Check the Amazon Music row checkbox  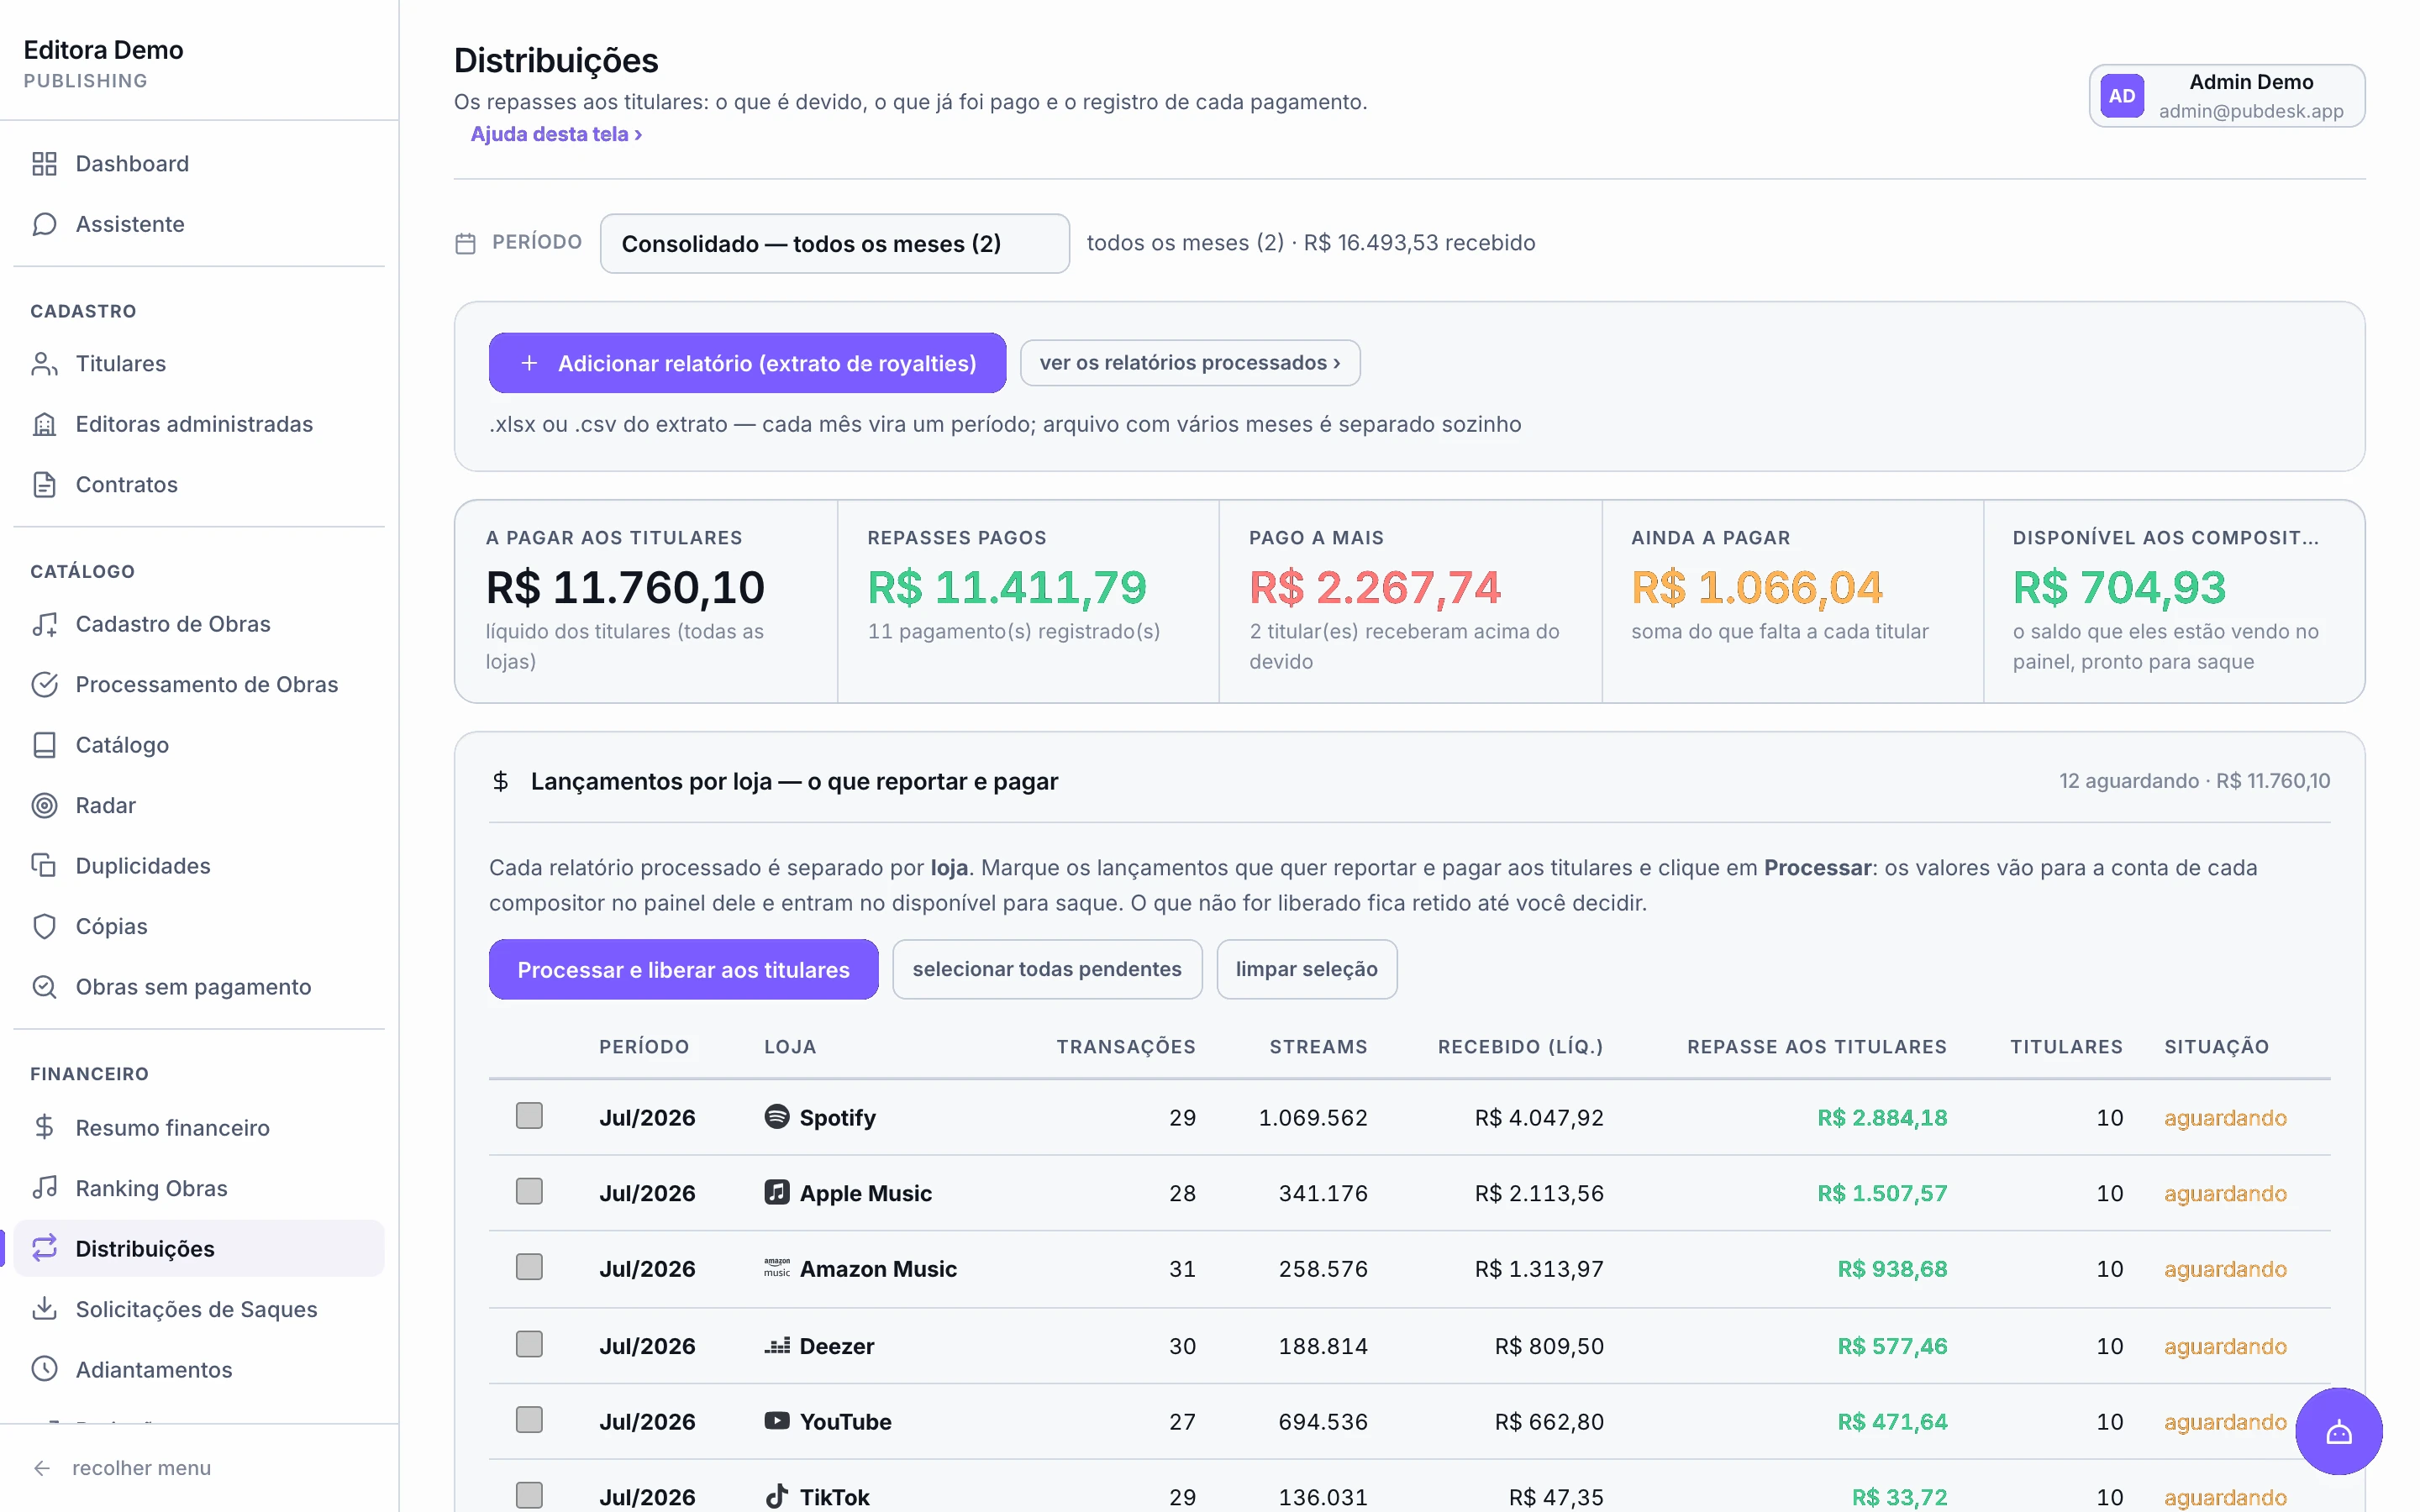pos(529,1268)
